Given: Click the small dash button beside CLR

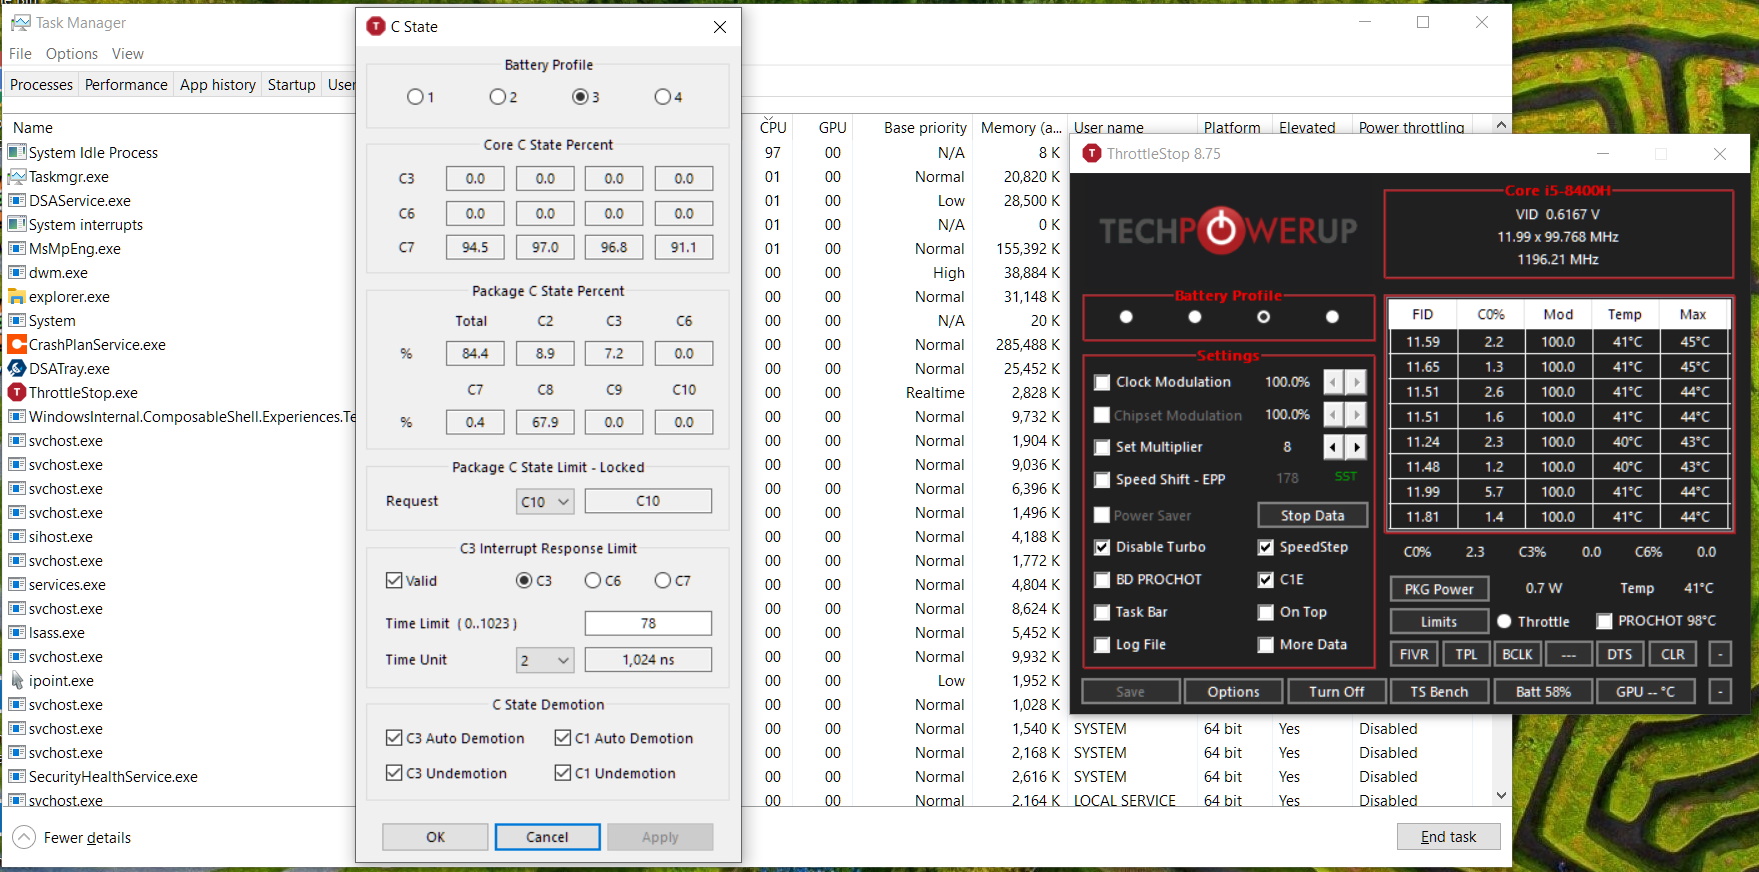Looking at the screenshot, I should tap(1720, 654).
